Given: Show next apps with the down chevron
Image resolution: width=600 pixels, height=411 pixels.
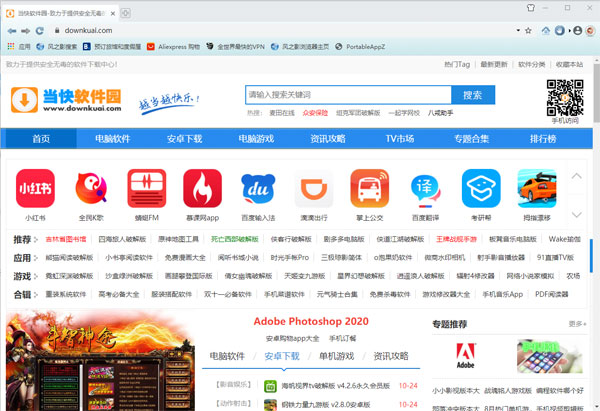Looking at the screenshot, I should click(576, 214).
